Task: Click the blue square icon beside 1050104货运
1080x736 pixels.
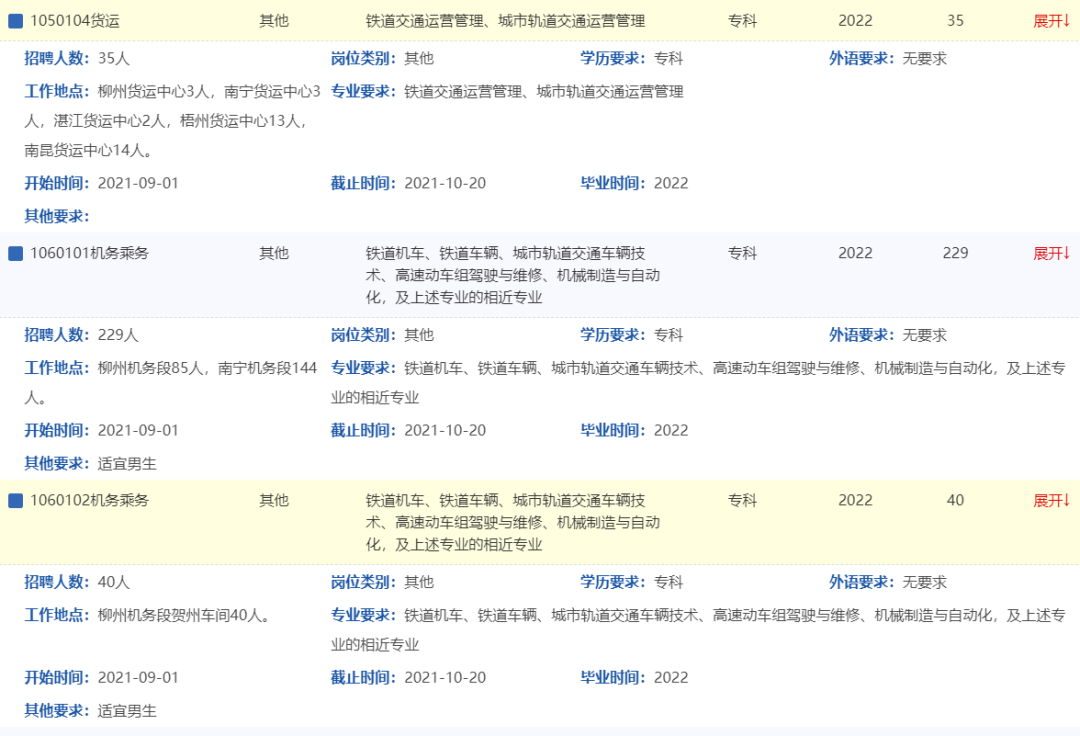Action: point(15,21)
